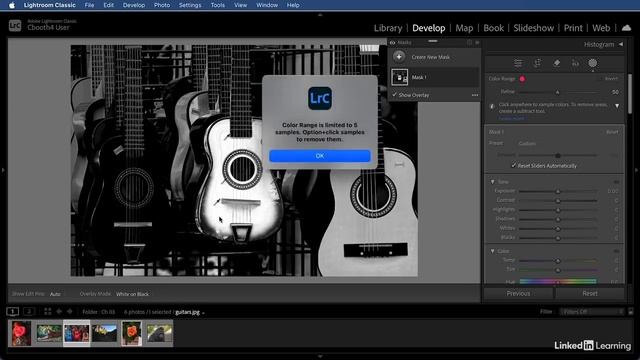Open the cloud sync status icon
The width and height of the screenshot is (640, 360).
click(x=626, y=28)
